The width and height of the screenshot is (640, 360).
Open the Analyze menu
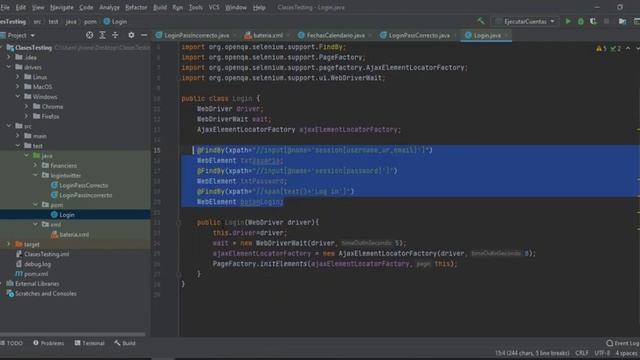(109, 7)
